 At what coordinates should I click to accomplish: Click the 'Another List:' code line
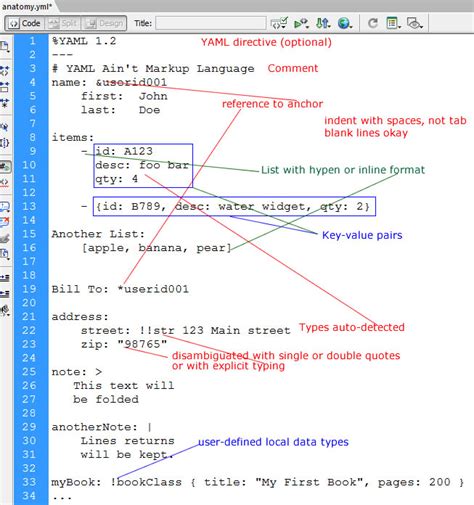click(98, 234)
